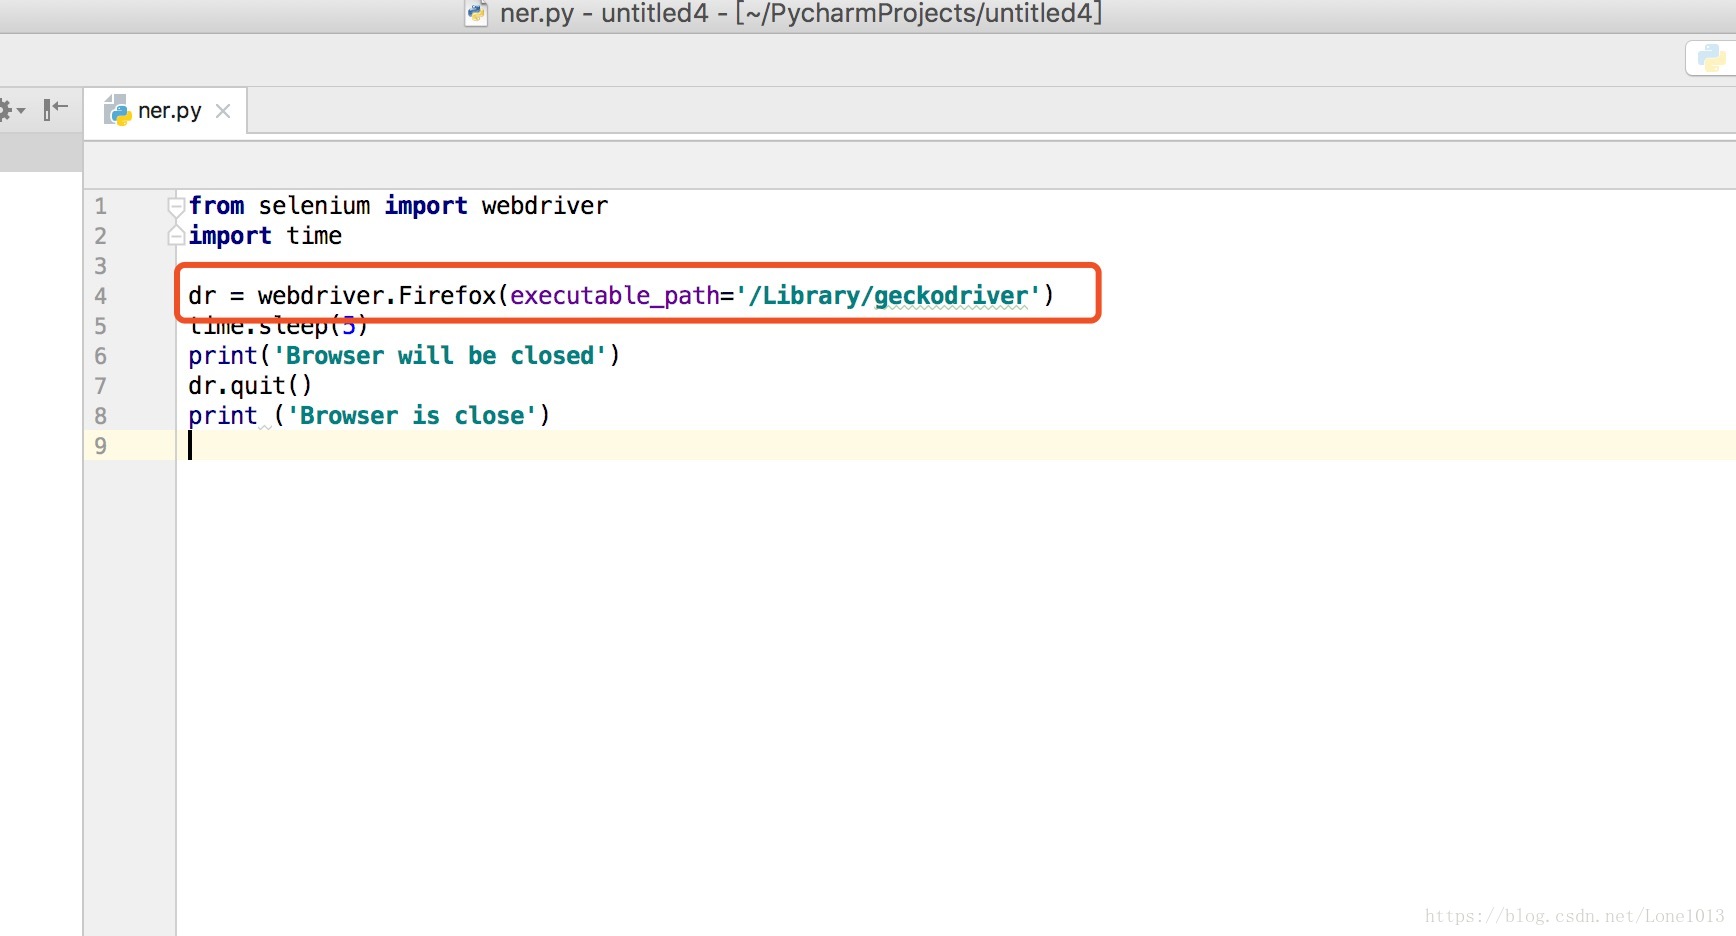Click the hide project panel icon
The width and height of the screenshot is (1736, 936).
(x=55, y=109)
